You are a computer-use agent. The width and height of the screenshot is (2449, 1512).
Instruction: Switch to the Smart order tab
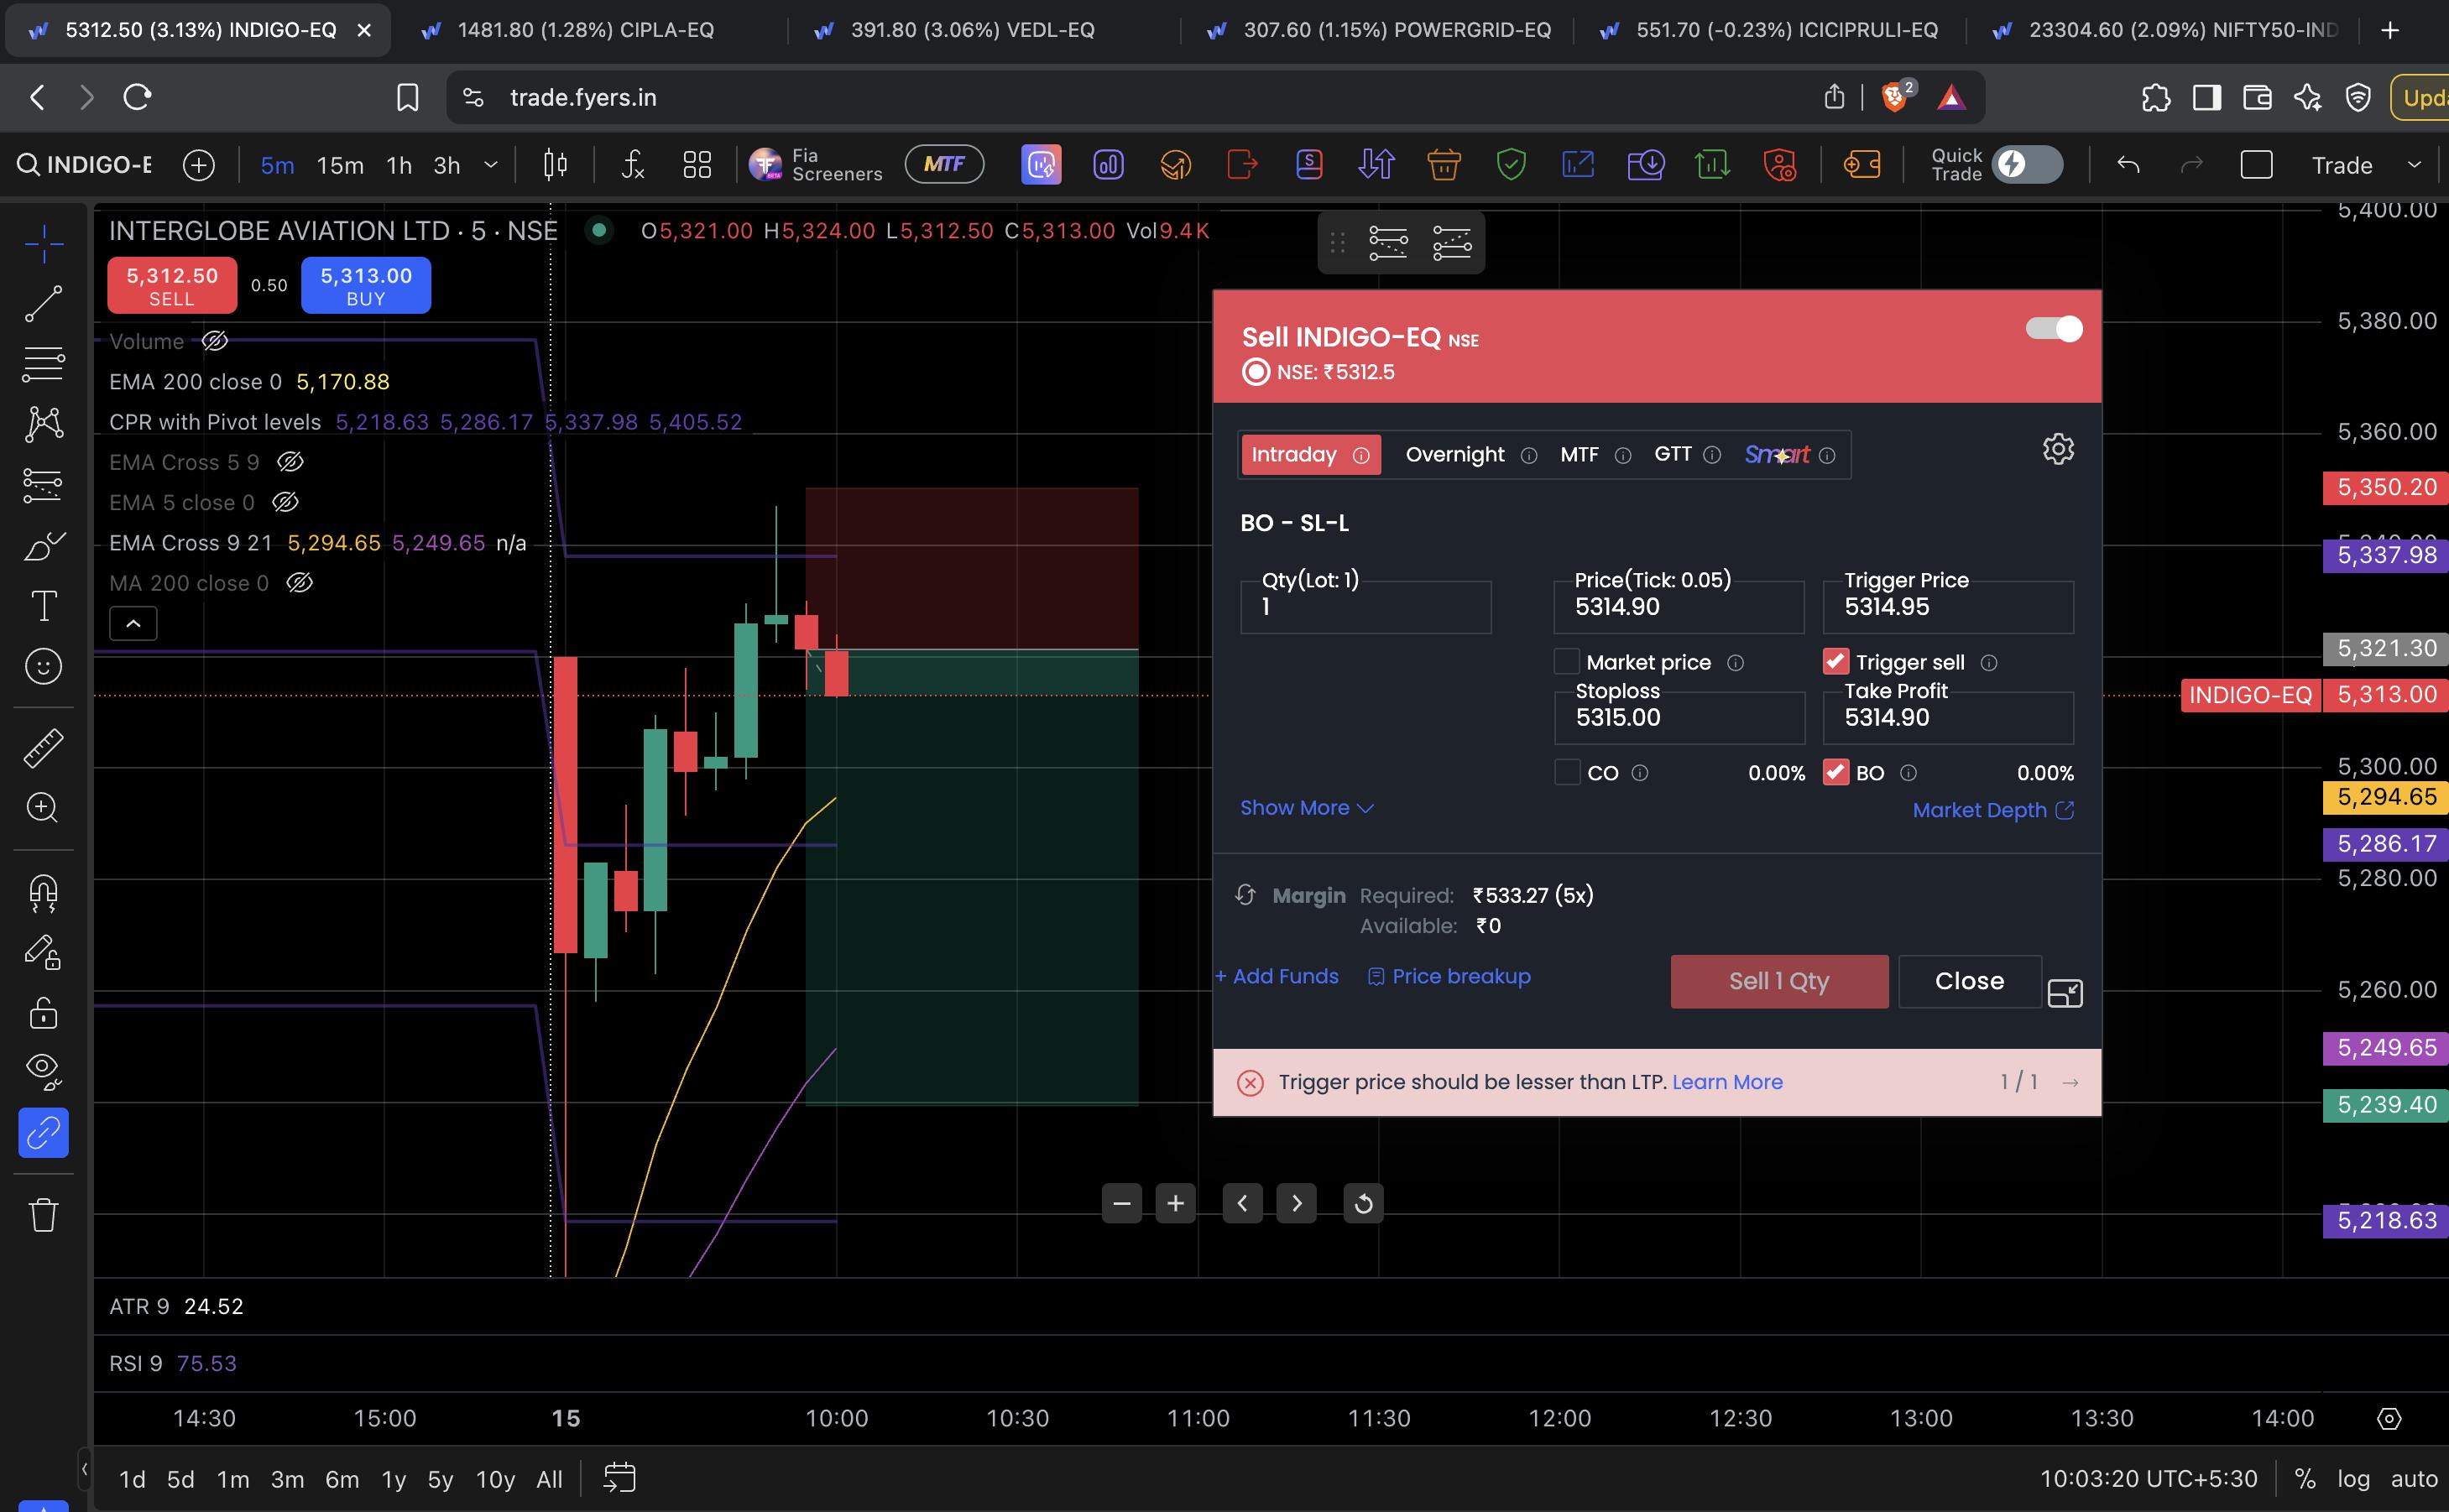1790,455
